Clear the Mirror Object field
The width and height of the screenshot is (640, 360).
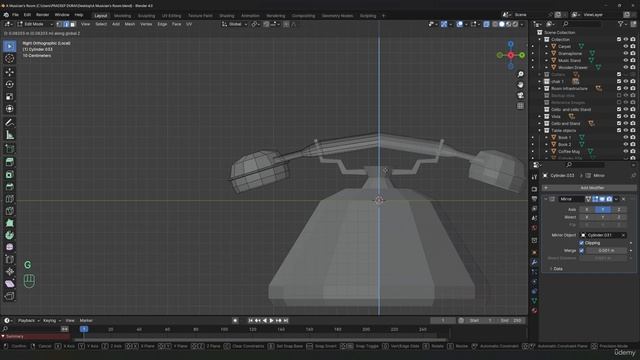[623, 235]
